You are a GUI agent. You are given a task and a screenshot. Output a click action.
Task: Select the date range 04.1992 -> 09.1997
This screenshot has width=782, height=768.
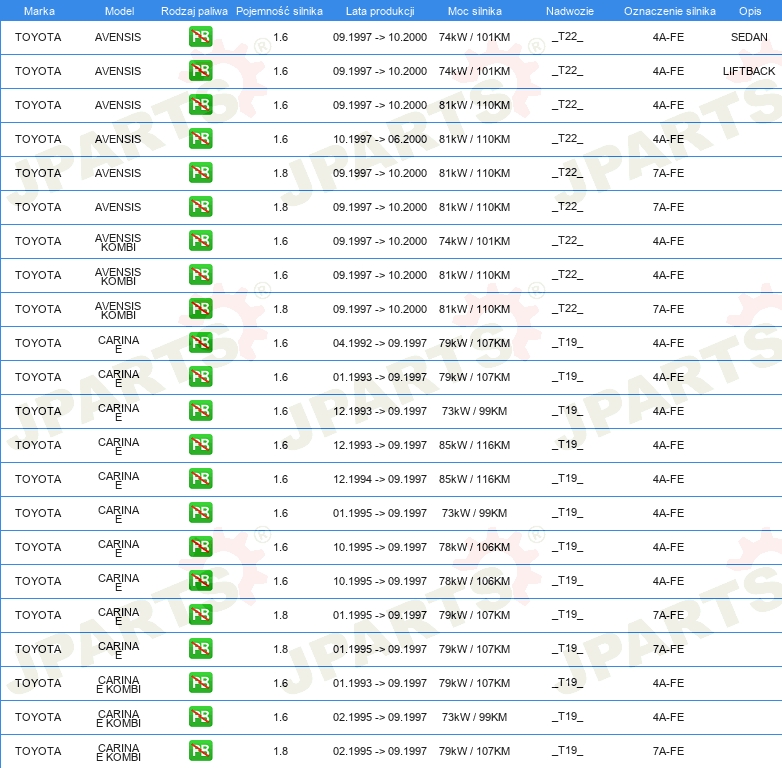point(380,343)
